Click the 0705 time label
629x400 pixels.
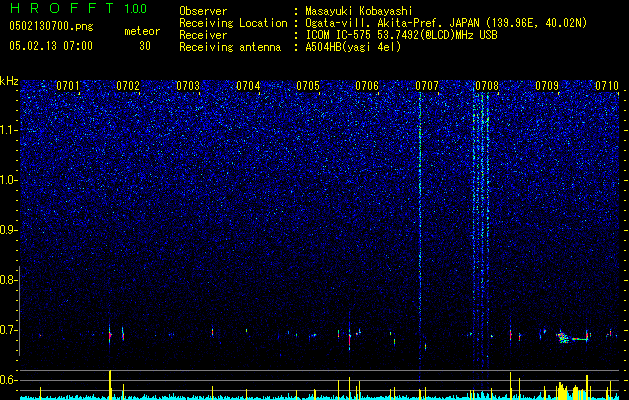coord(308,86)
